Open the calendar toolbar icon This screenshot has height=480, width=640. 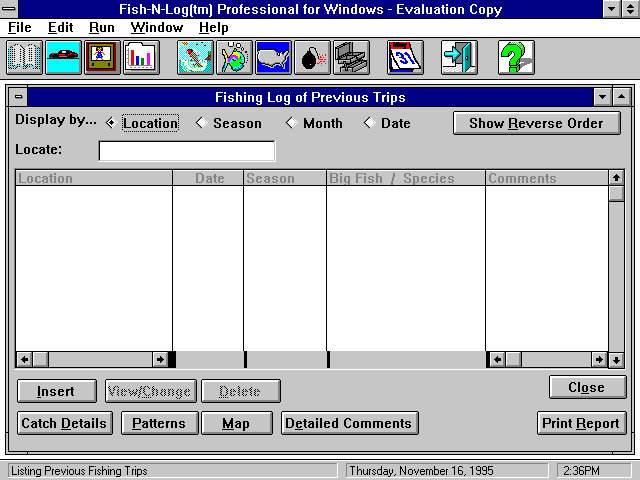[404, 58]
